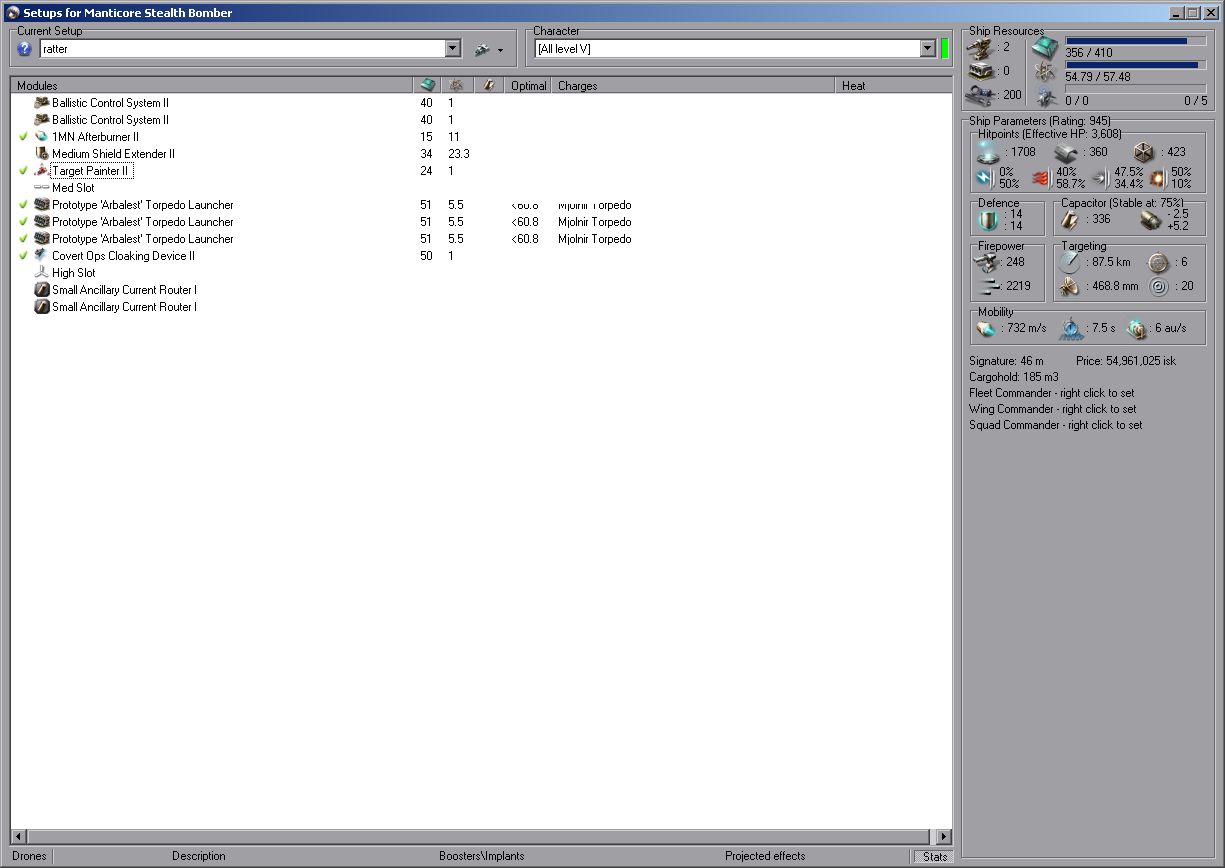The height and width of the screenshot is (868, 1225).
Task: Click the capacitor recharge icon showing -2.5 / +5.2
Action: [1150, 220]
